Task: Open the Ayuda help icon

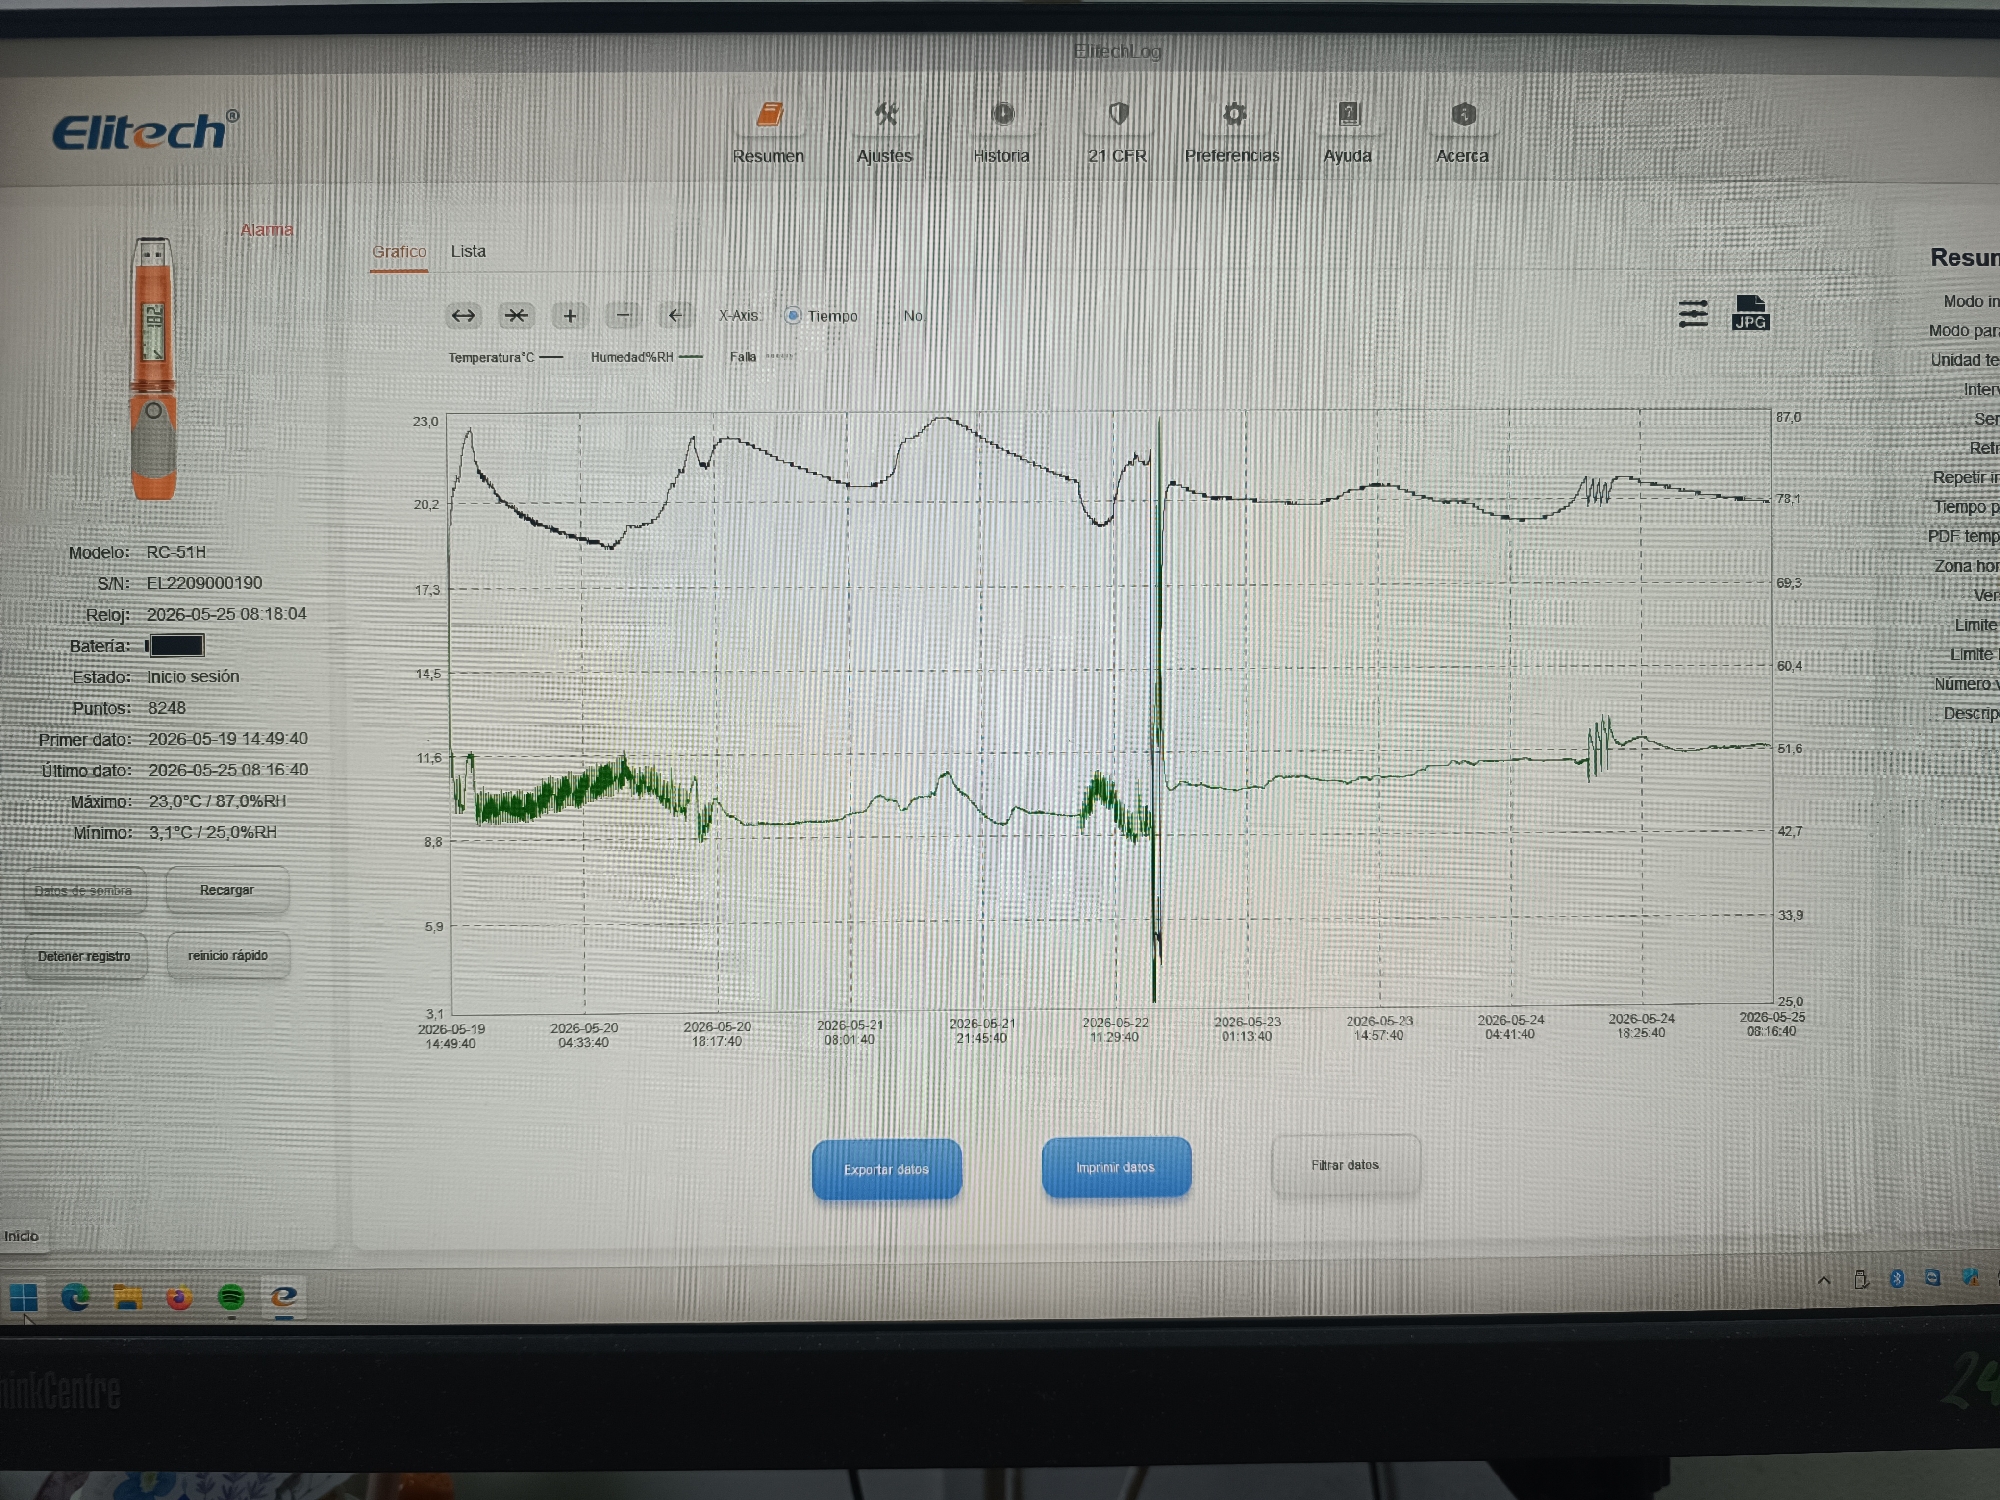Action: click(x=1348, y=115)
